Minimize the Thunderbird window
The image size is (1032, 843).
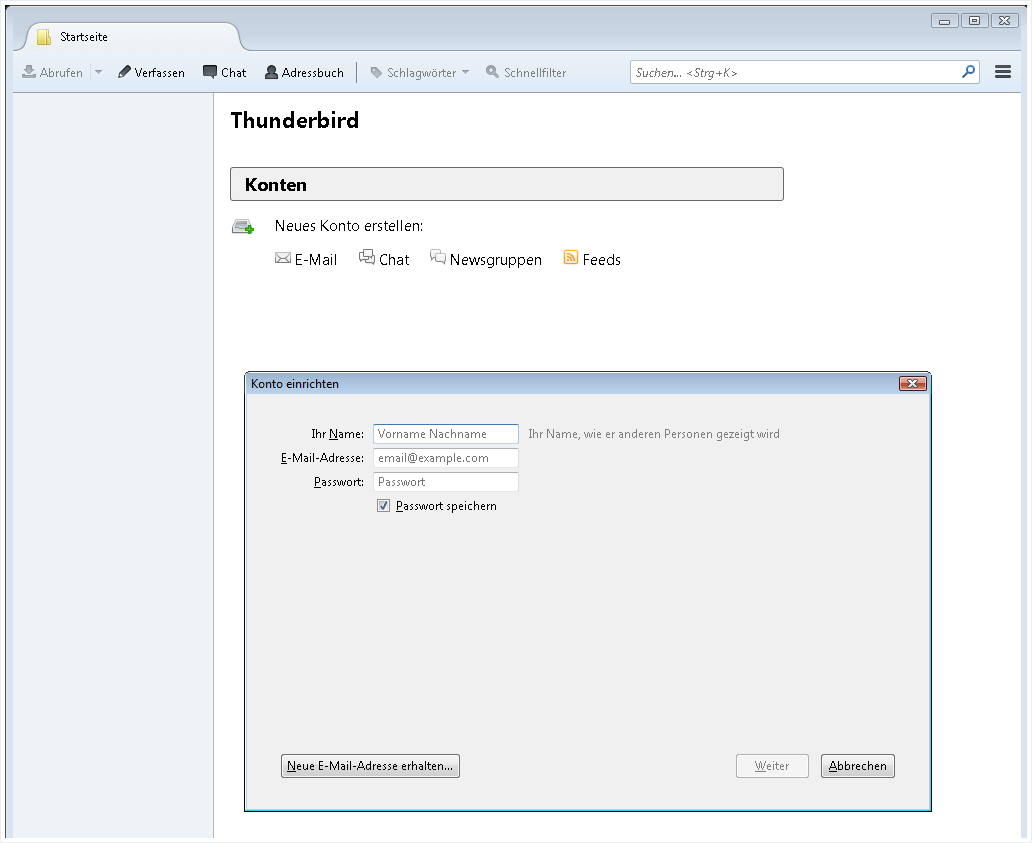pyautogui.click(x=944, y=21)
